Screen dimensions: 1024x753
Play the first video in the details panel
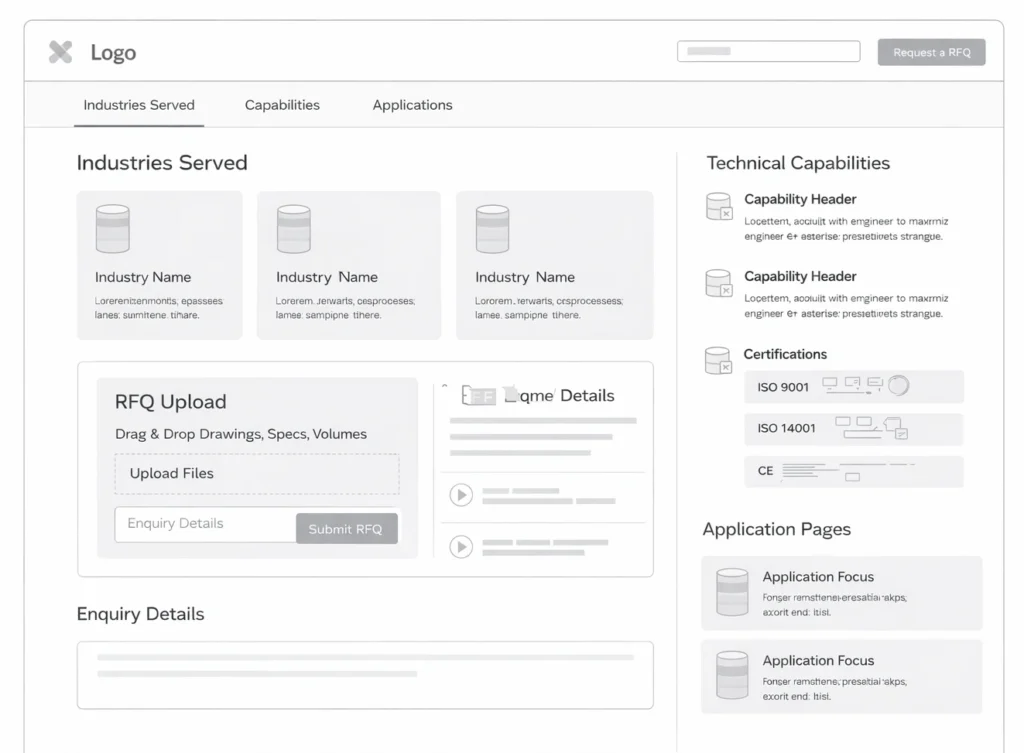[x=461, y=494]
